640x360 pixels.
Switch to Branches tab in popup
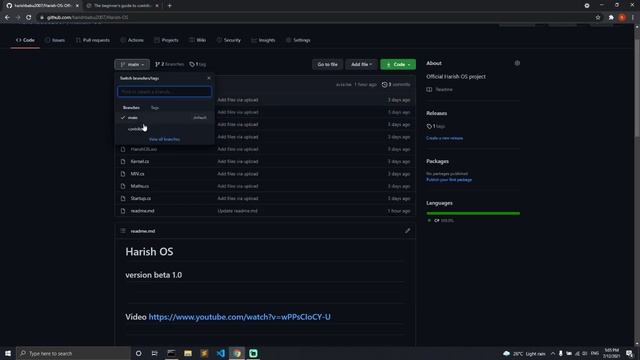tap(131, 107)
